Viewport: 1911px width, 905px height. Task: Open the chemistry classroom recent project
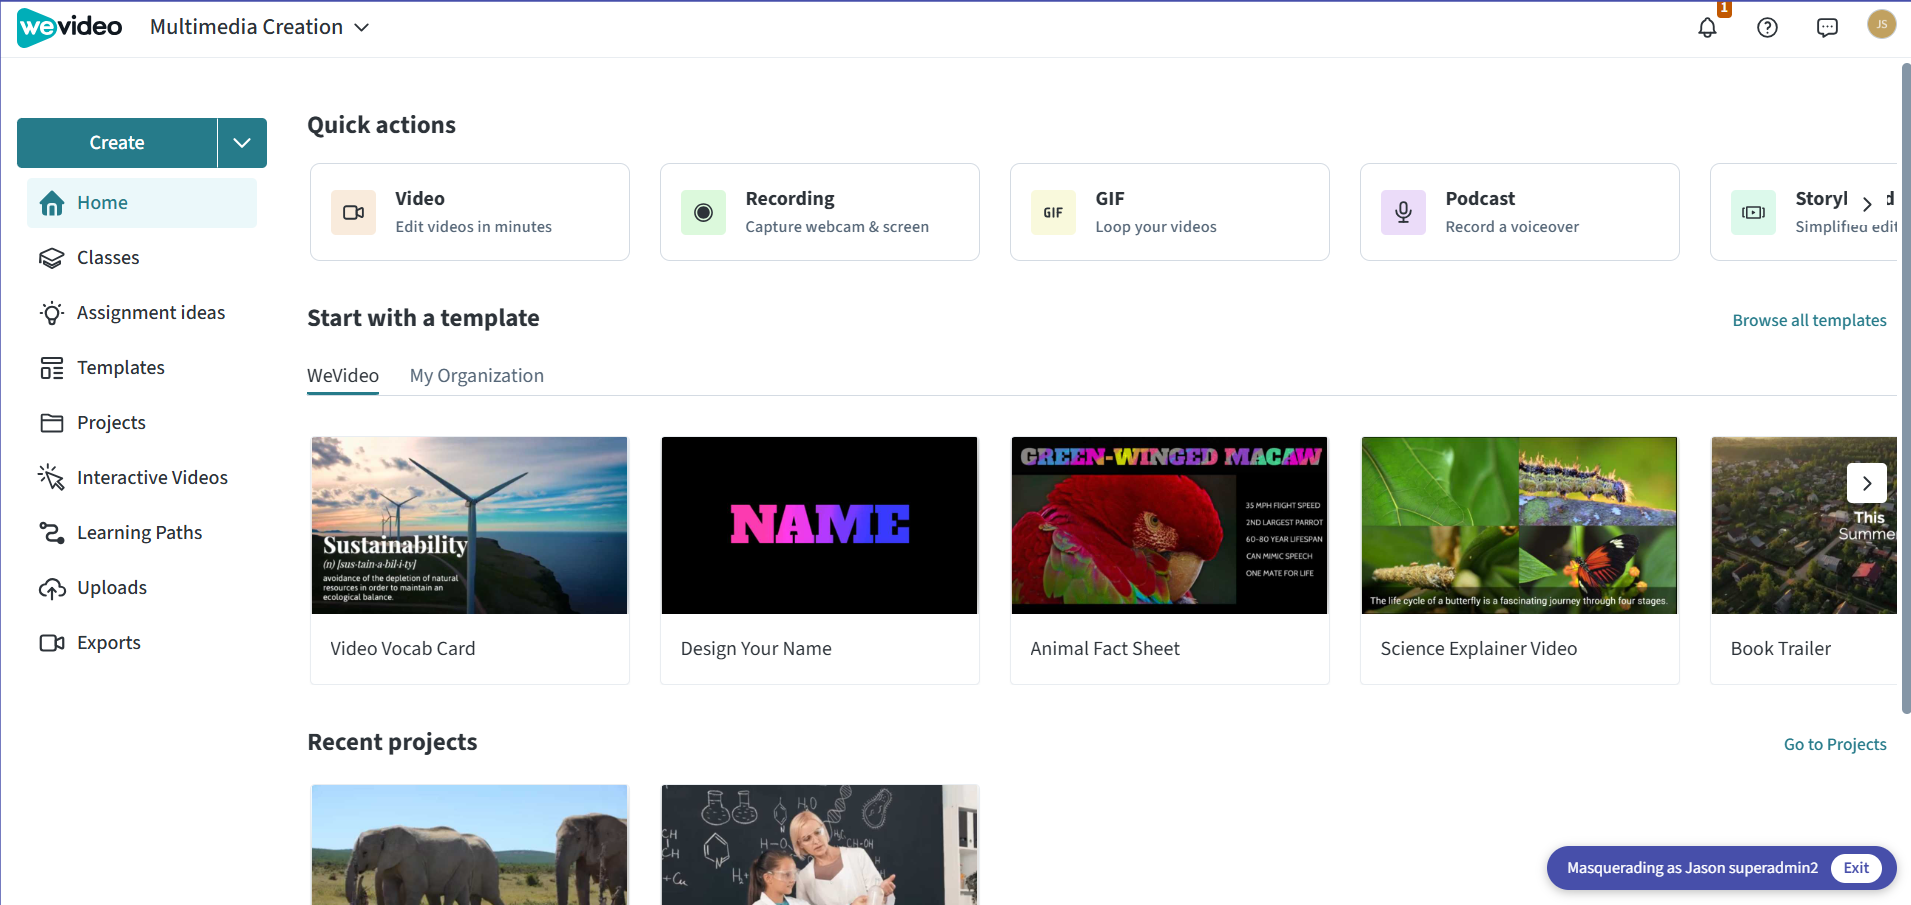pos(820,845)
